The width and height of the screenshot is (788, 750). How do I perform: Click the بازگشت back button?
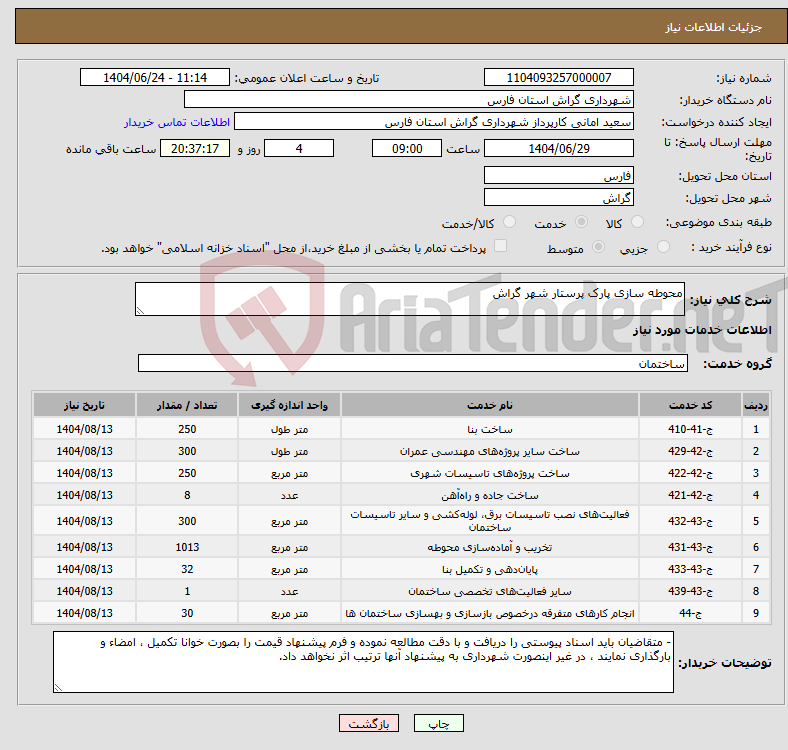[x=369, y=723]
